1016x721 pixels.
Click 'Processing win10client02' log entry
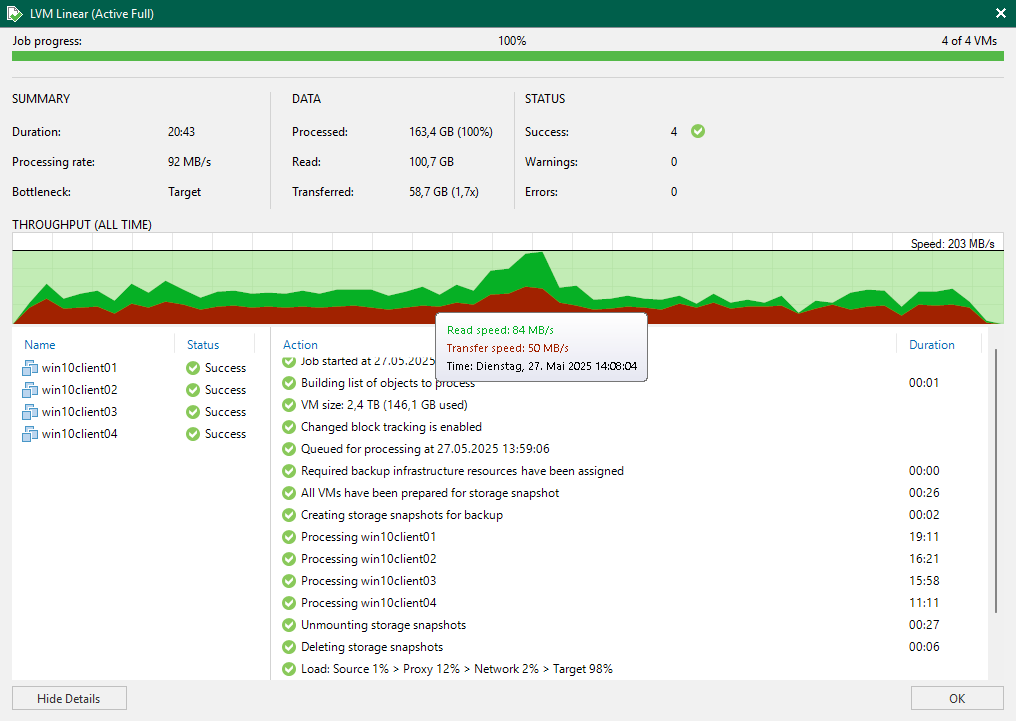pyautogui.click(x=368, y=559)
